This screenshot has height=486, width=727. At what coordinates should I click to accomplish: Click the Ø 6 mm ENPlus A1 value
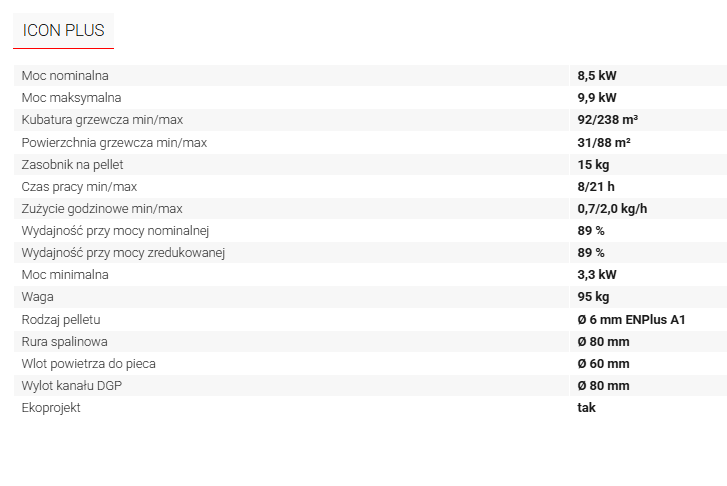tap(631, 320)
